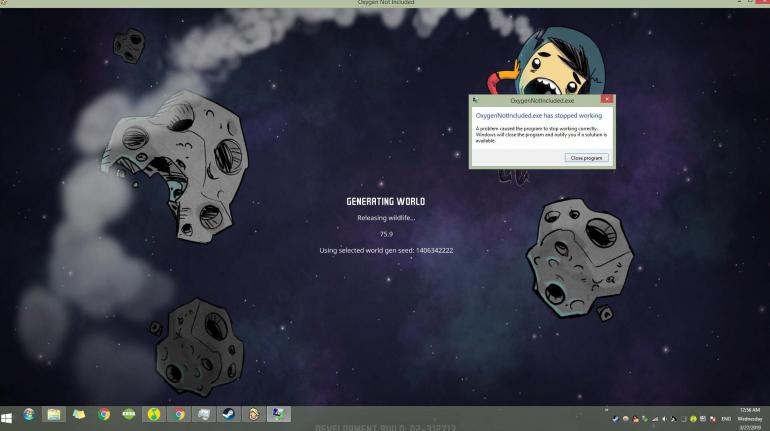The width and height of the screenshot is (770, 431).
Task: Open the taskbar clock showing 12:56 AM
Action: tap(750, 419)
